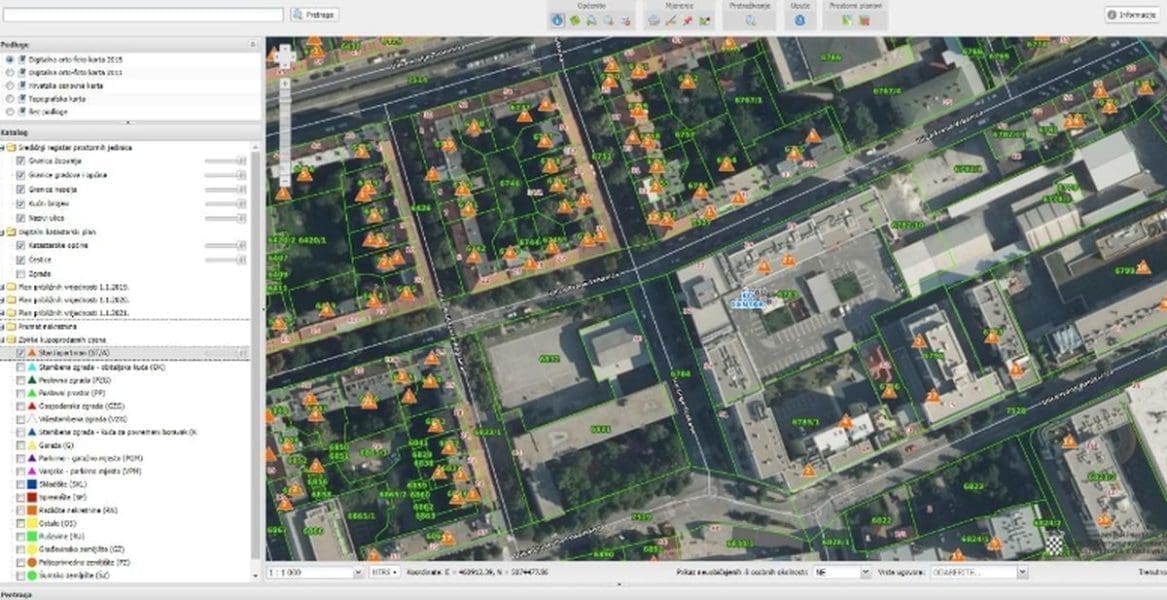Click the Informacije button
Image resolution: width=1167 pixels, height=600 pixels.
click(x=1132, y=15)
